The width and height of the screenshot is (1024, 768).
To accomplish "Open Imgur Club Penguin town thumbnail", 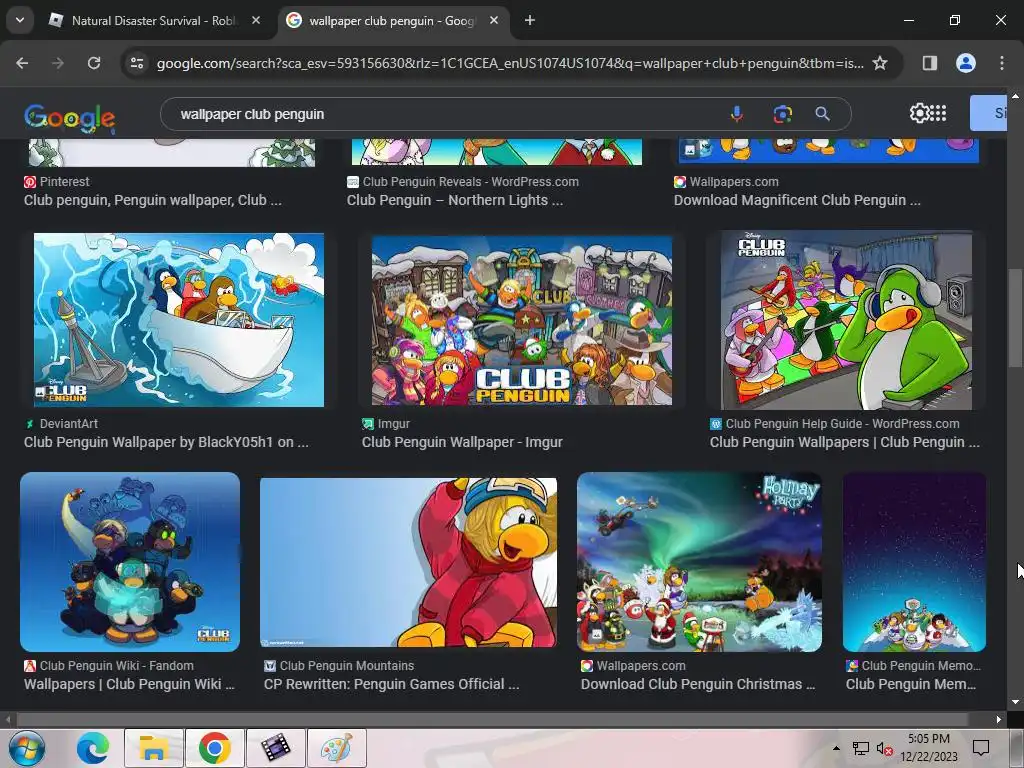I will tap(522, 320).
